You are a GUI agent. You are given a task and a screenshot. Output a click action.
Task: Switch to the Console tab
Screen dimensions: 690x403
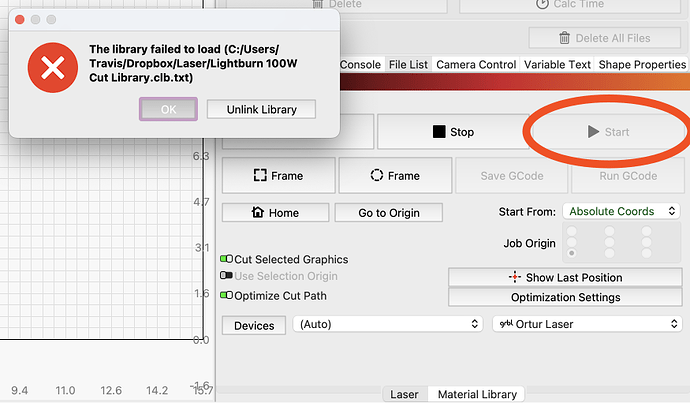[360, 65]
